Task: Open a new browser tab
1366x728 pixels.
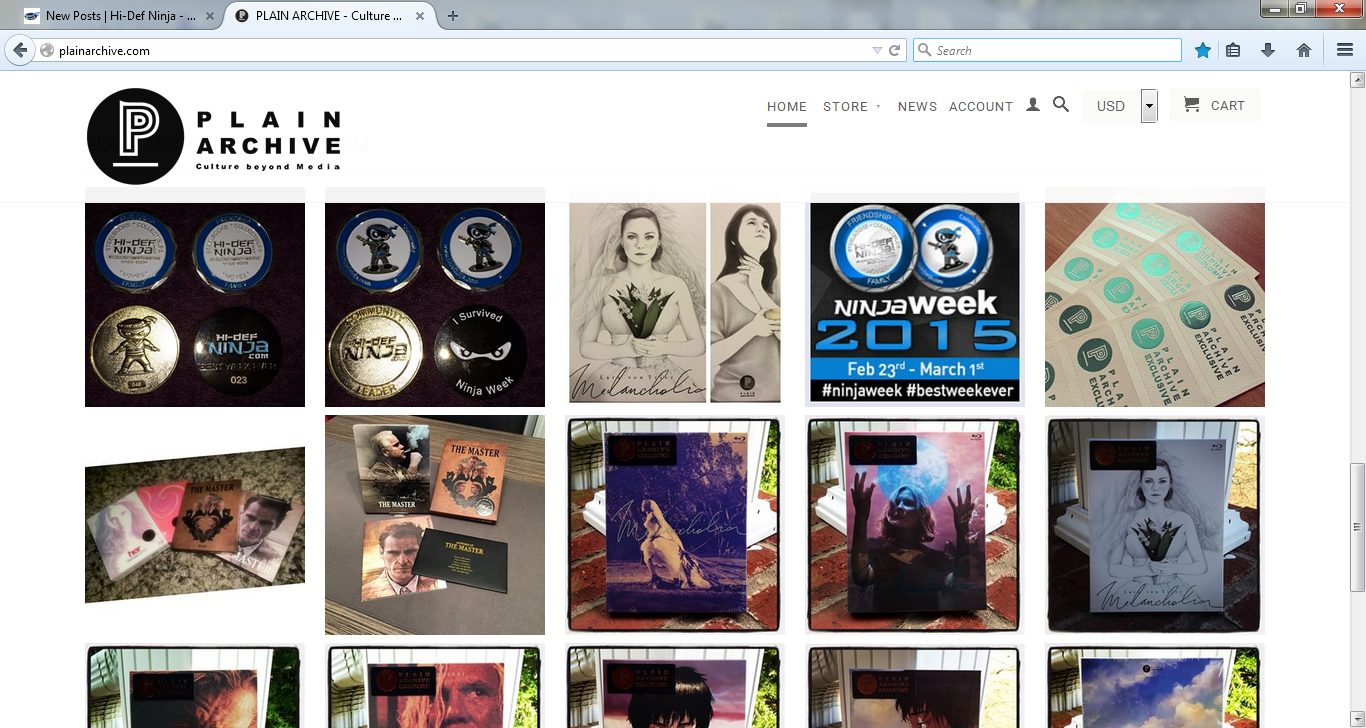Action: pyautogui.click(x=453, y=16)
